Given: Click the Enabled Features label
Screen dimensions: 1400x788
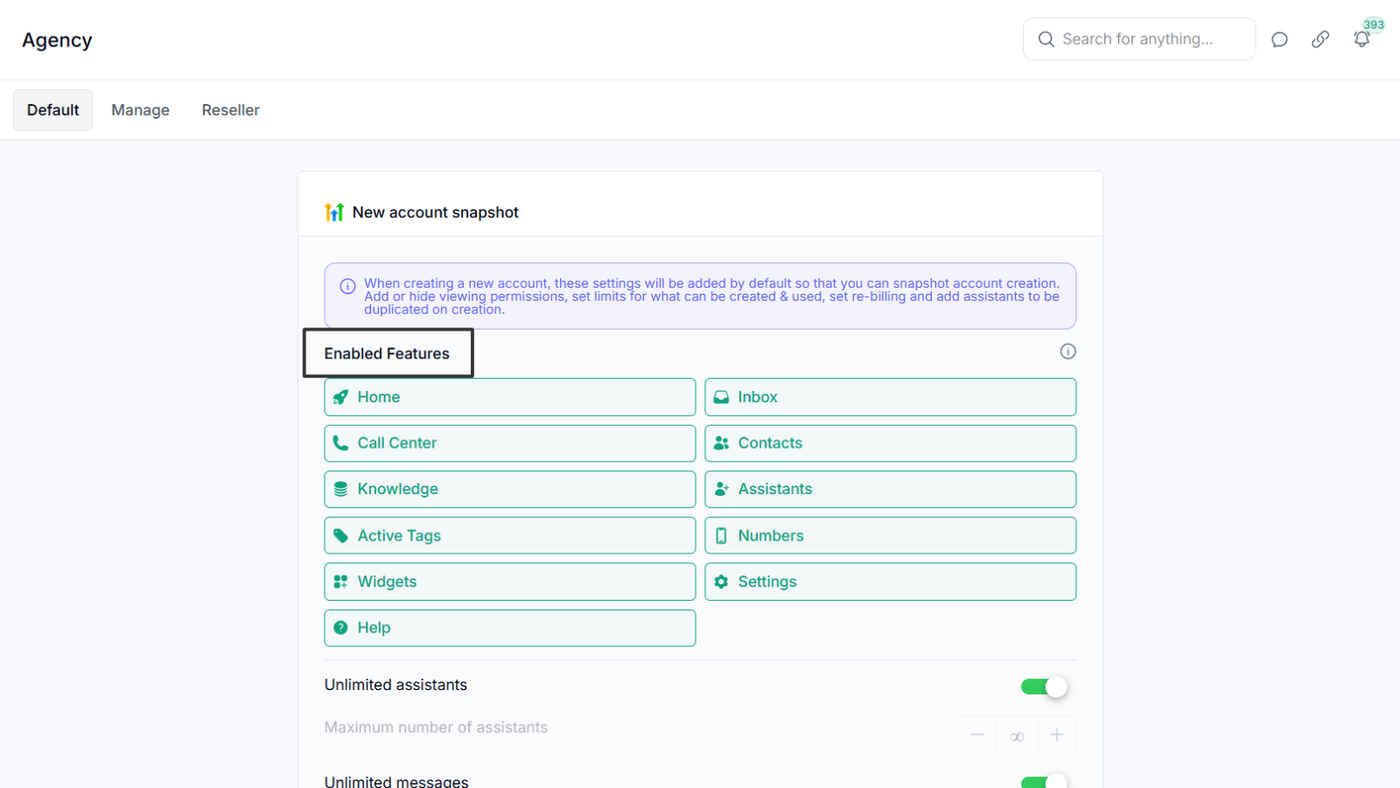Looking at the screenshot, I should [387, 353].
